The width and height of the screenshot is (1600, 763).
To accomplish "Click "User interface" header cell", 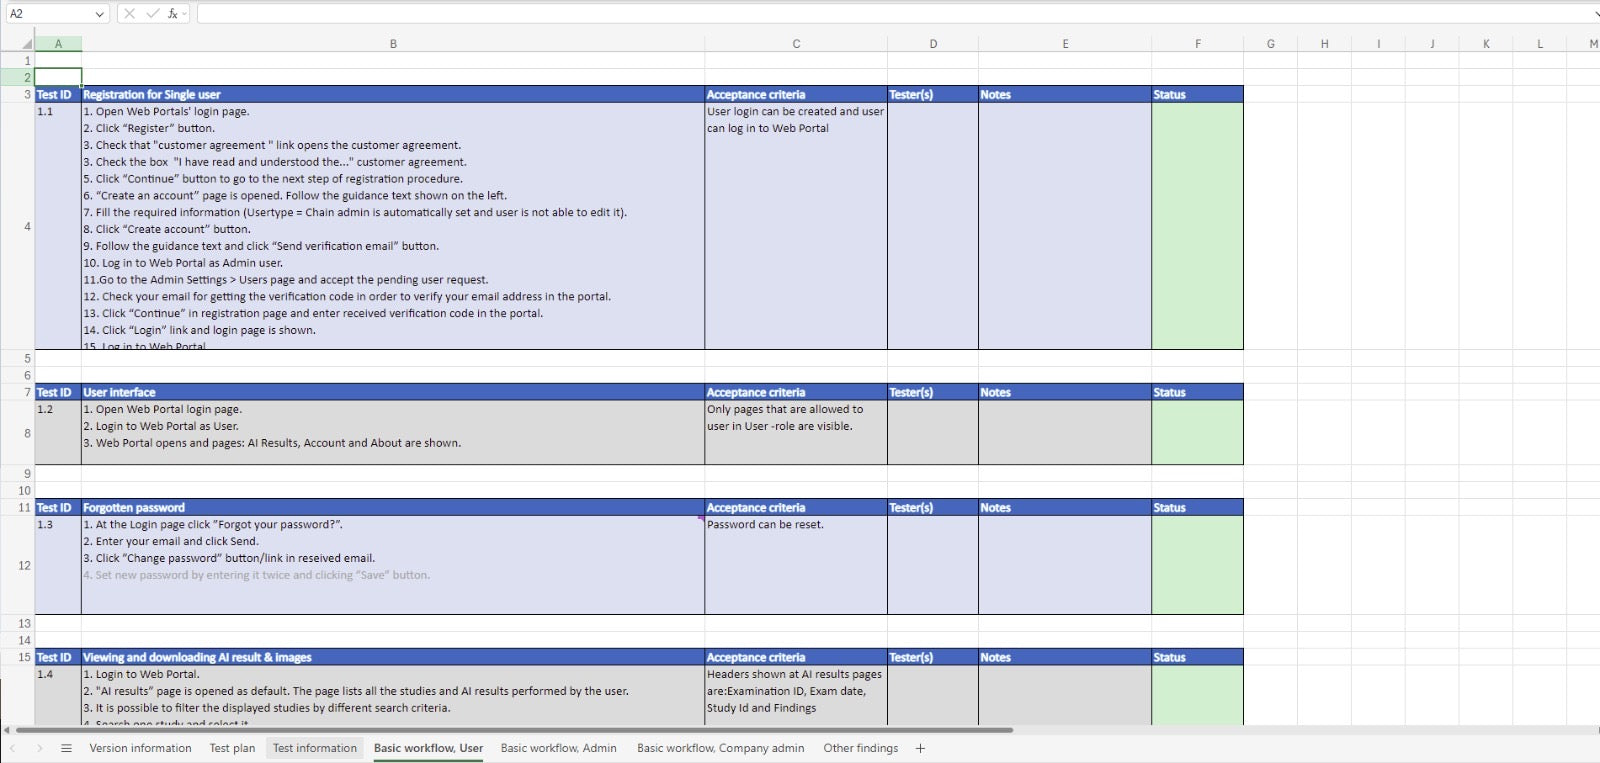I will (393, 393).
